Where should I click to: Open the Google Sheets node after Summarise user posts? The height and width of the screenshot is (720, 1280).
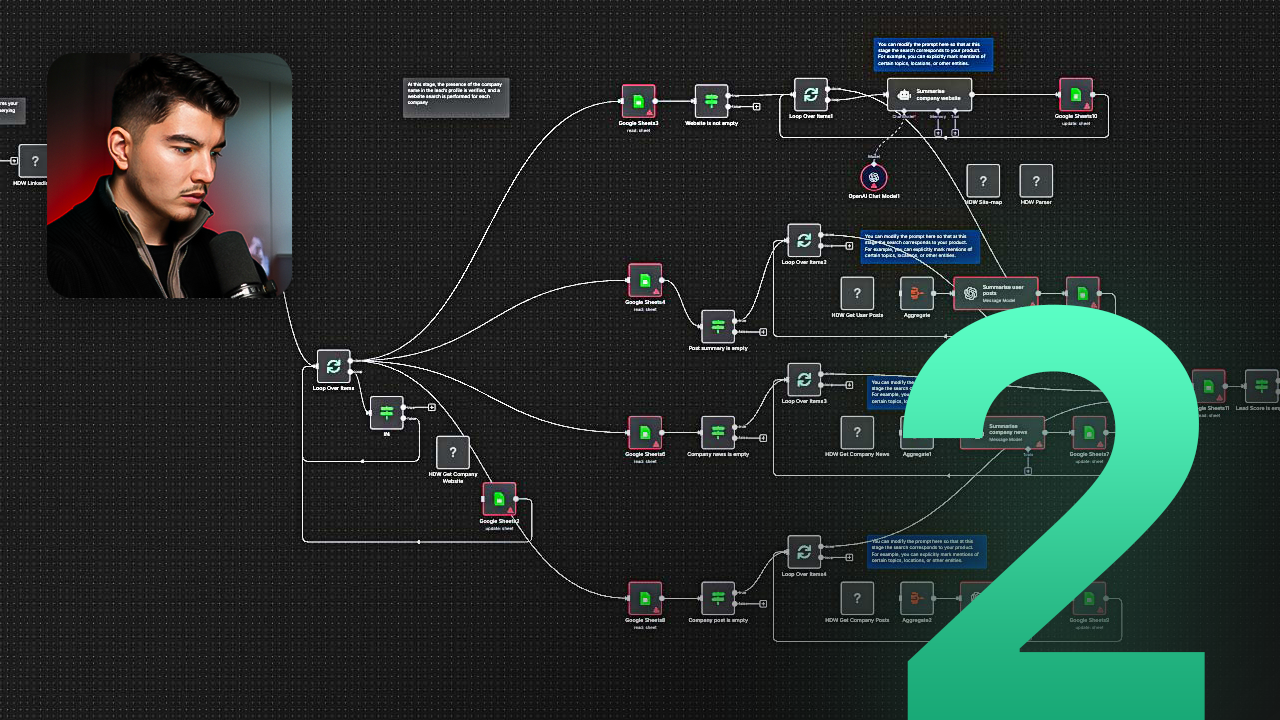click(1083, 293)
